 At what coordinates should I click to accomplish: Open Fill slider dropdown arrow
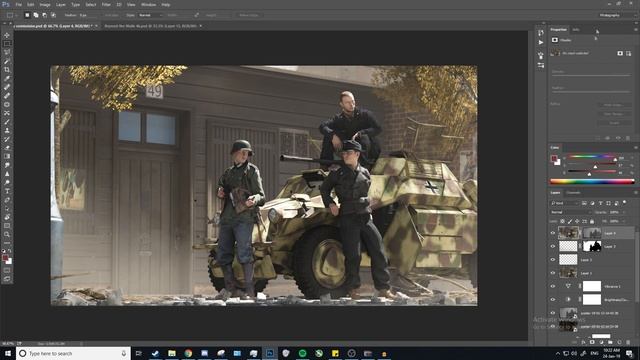coord(623,221)
